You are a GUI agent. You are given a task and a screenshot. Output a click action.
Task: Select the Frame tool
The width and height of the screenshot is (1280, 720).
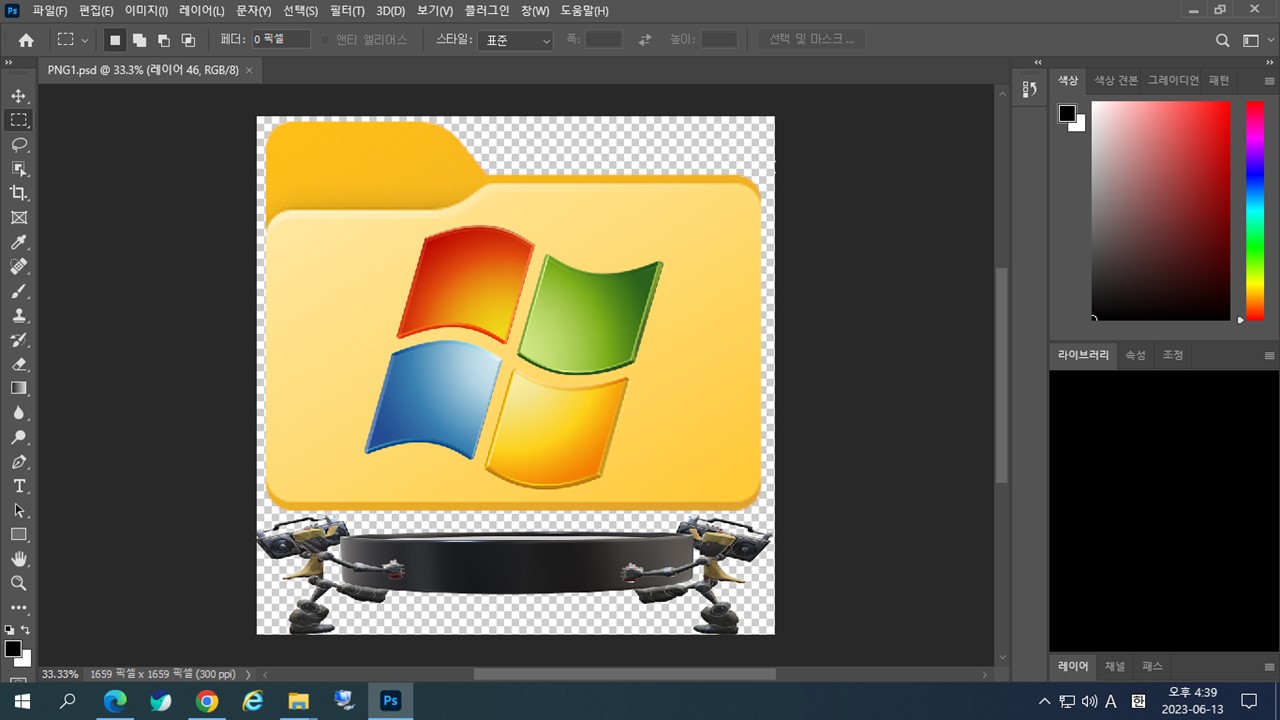click(x=19, y=218)
